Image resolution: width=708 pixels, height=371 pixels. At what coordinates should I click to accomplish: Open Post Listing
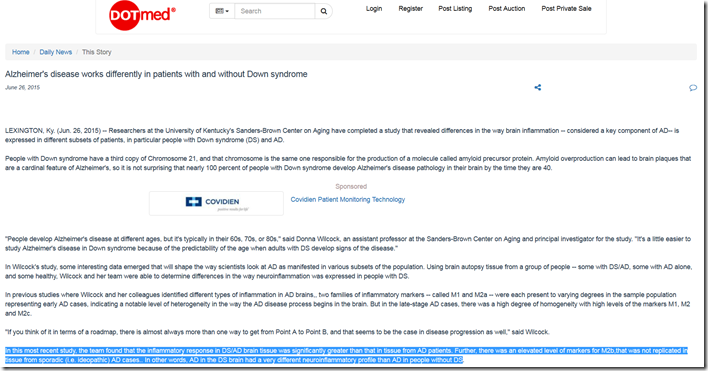[455, 9]
